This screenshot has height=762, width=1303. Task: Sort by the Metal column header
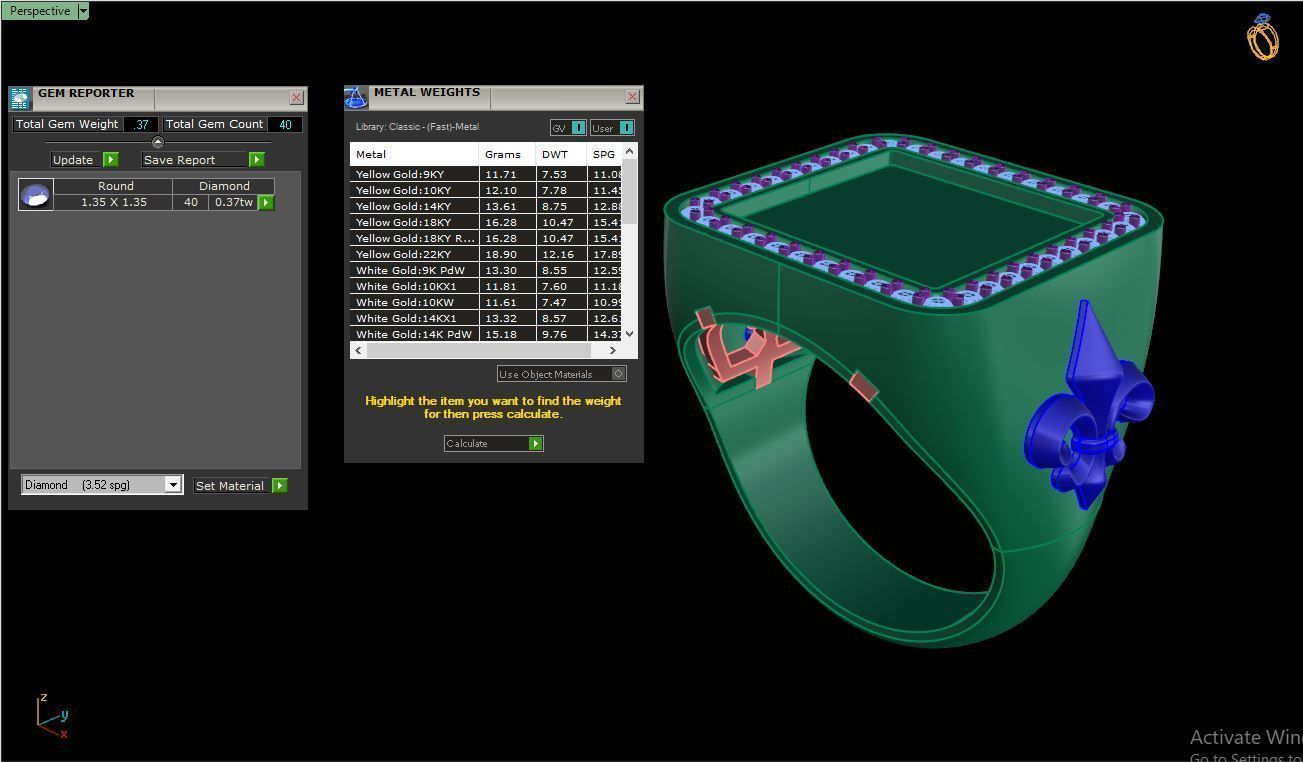click(414, 155)
